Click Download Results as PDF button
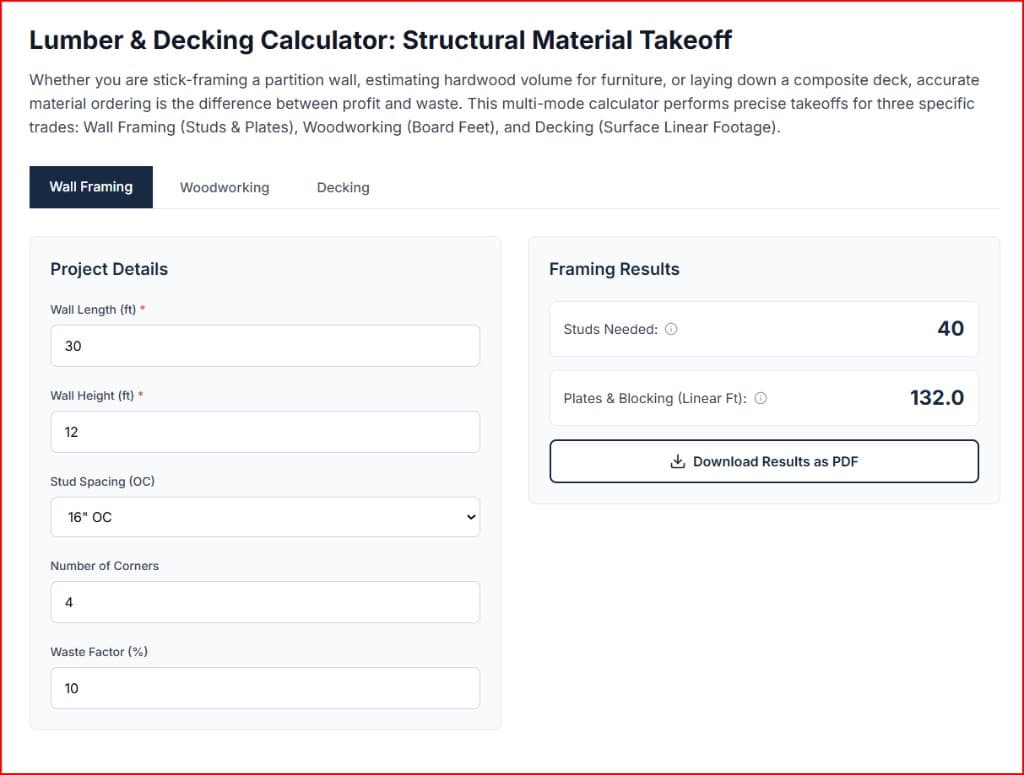Viewport: 1024px width, 775px height. point(764,462)
